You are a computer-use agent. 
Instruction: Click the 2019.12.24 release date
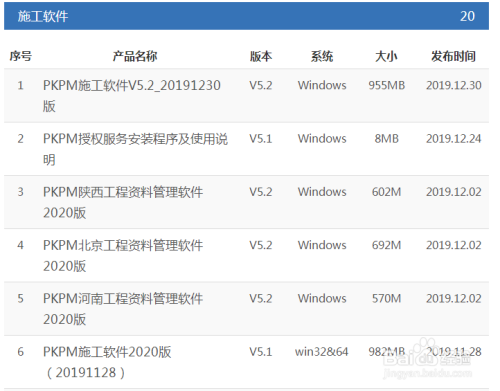(x=454, y=138)
